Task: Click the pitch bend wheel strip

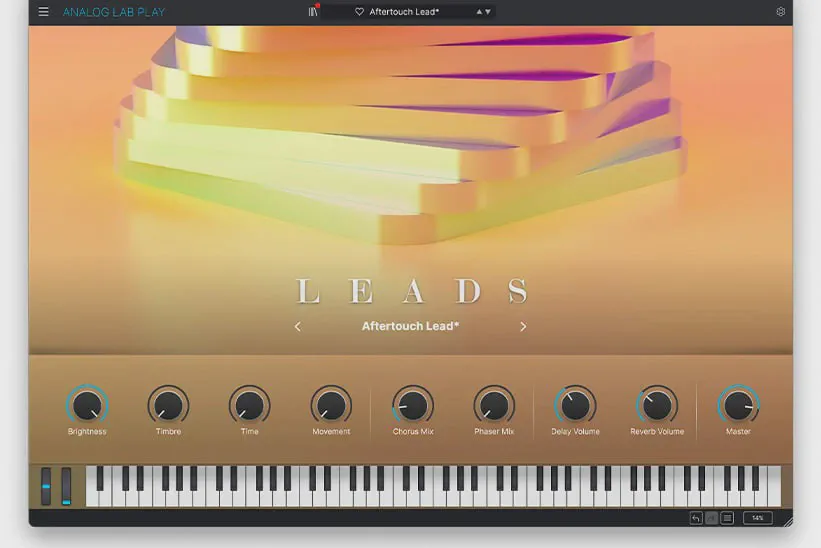Action: tap(46, 486)
